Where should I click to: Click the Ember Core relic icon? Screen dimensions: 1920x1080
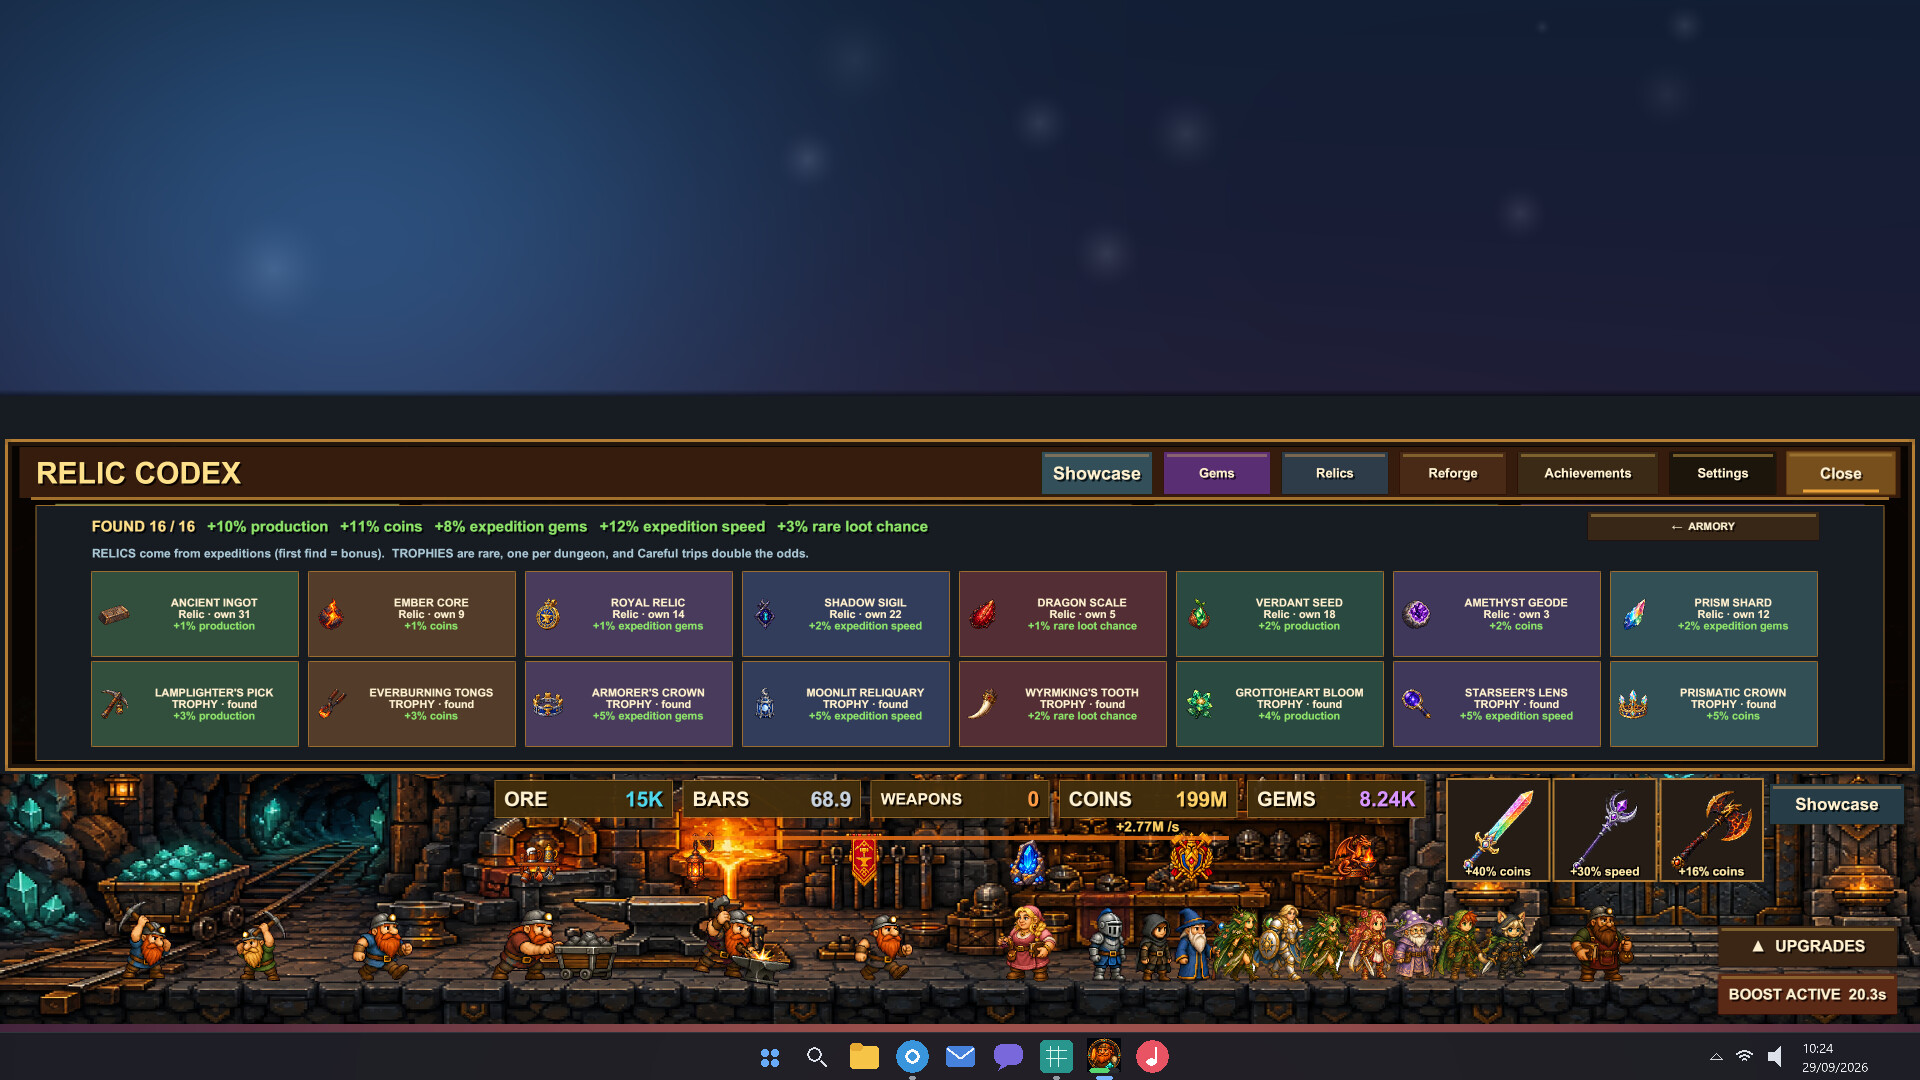pyautogui.click(x=332, y=614)
